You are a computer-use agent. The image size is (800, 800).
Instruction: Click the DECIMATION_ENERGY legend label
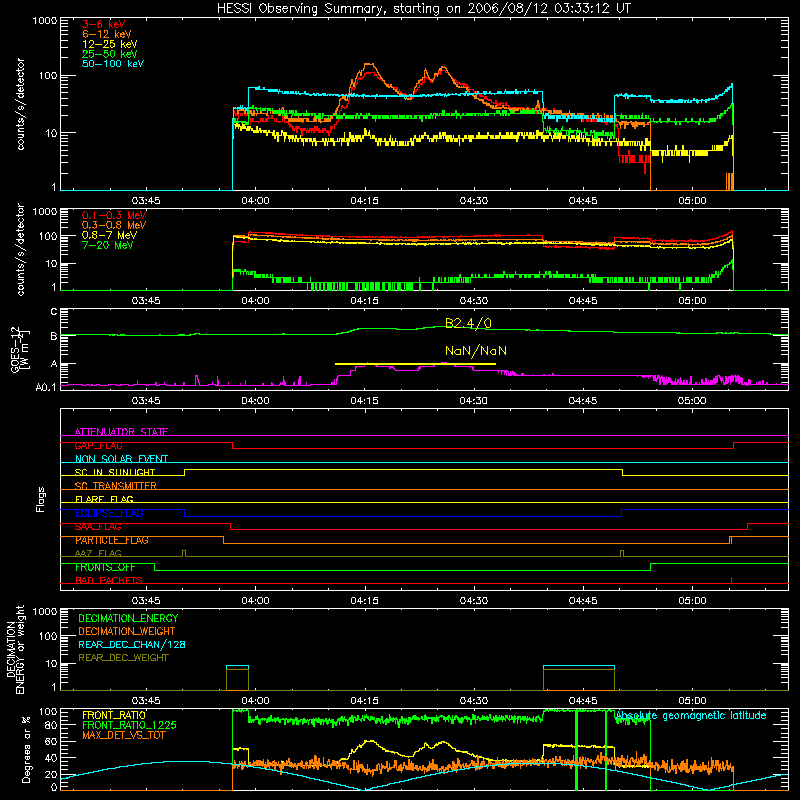coord(128,618)
